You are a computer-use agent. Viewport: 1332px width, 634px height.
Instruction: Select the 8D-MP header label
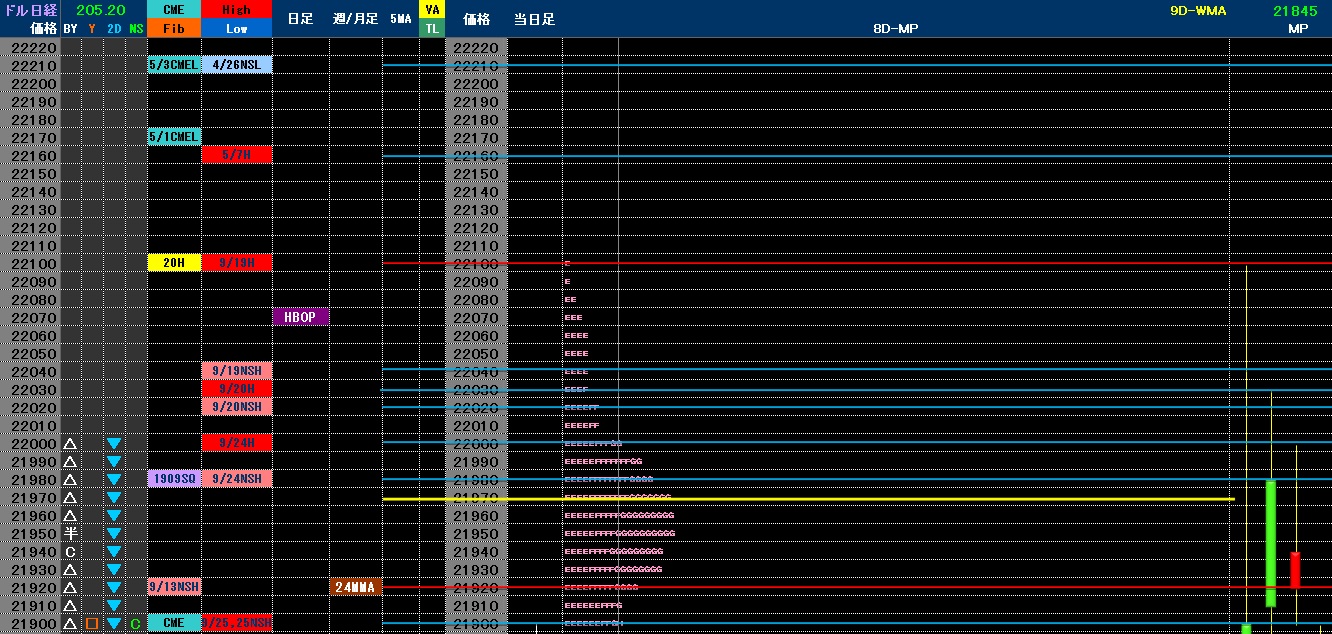895,29
